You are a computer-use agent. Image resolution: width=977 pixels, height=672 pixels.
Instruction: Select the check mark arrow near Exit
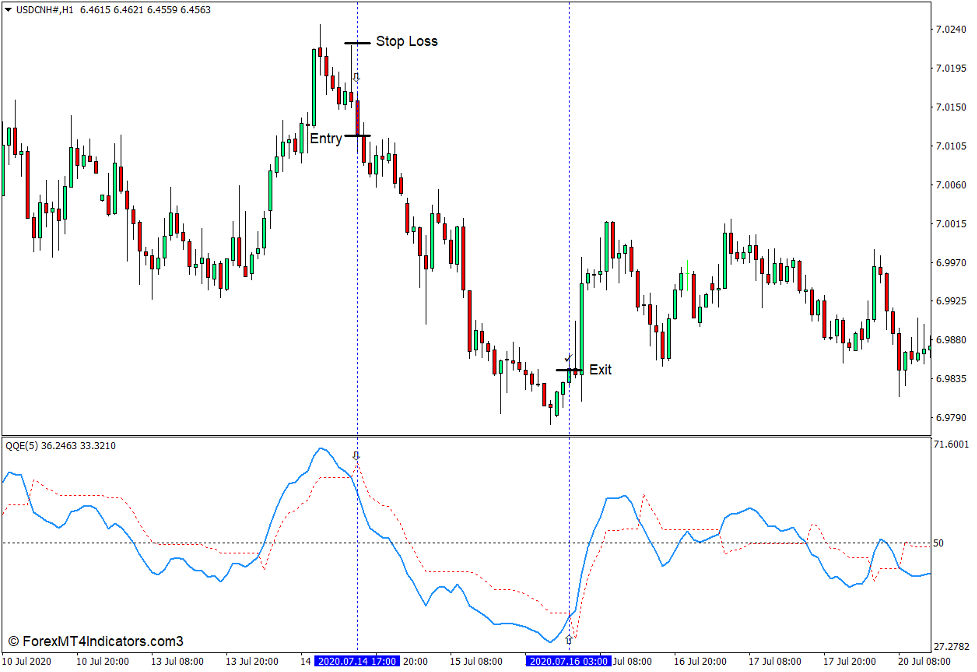coord(568,356)
